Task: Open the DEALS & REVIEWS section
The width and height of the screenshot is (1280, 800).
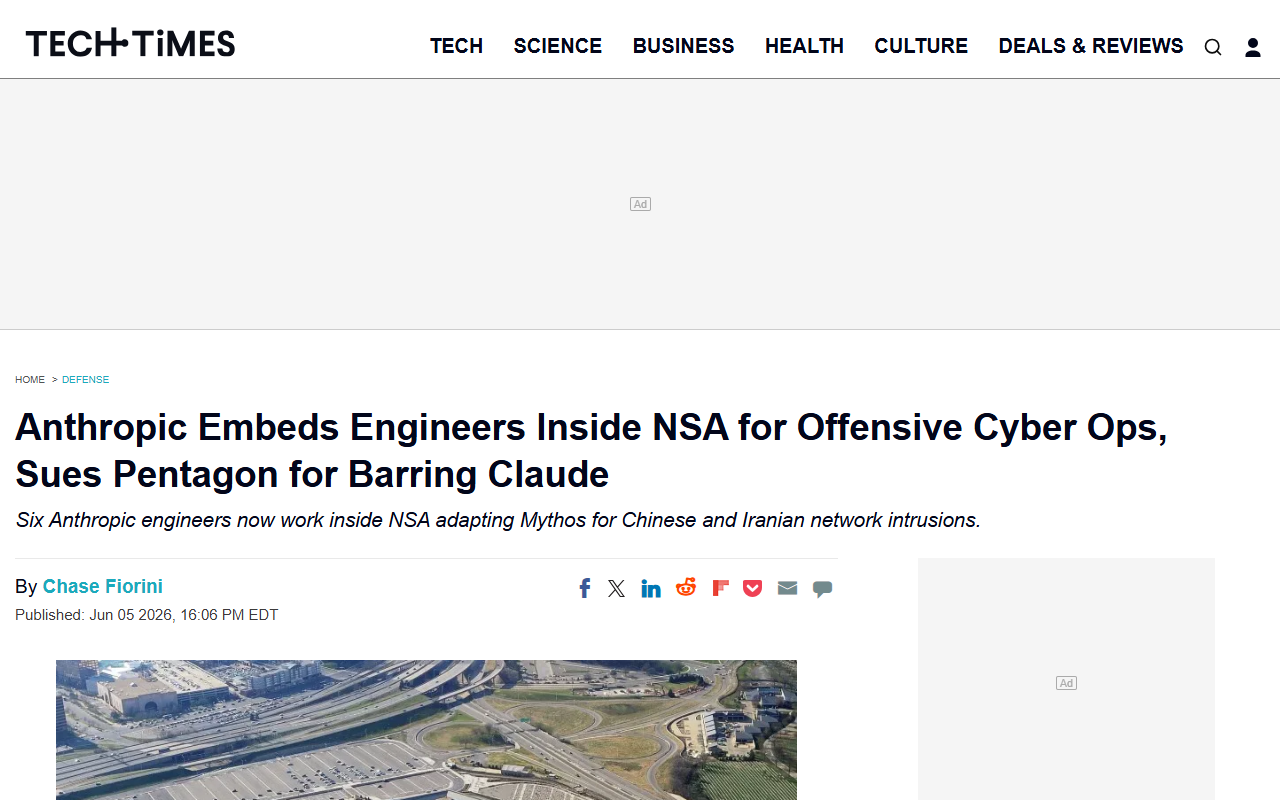Action: [1091, 46]
